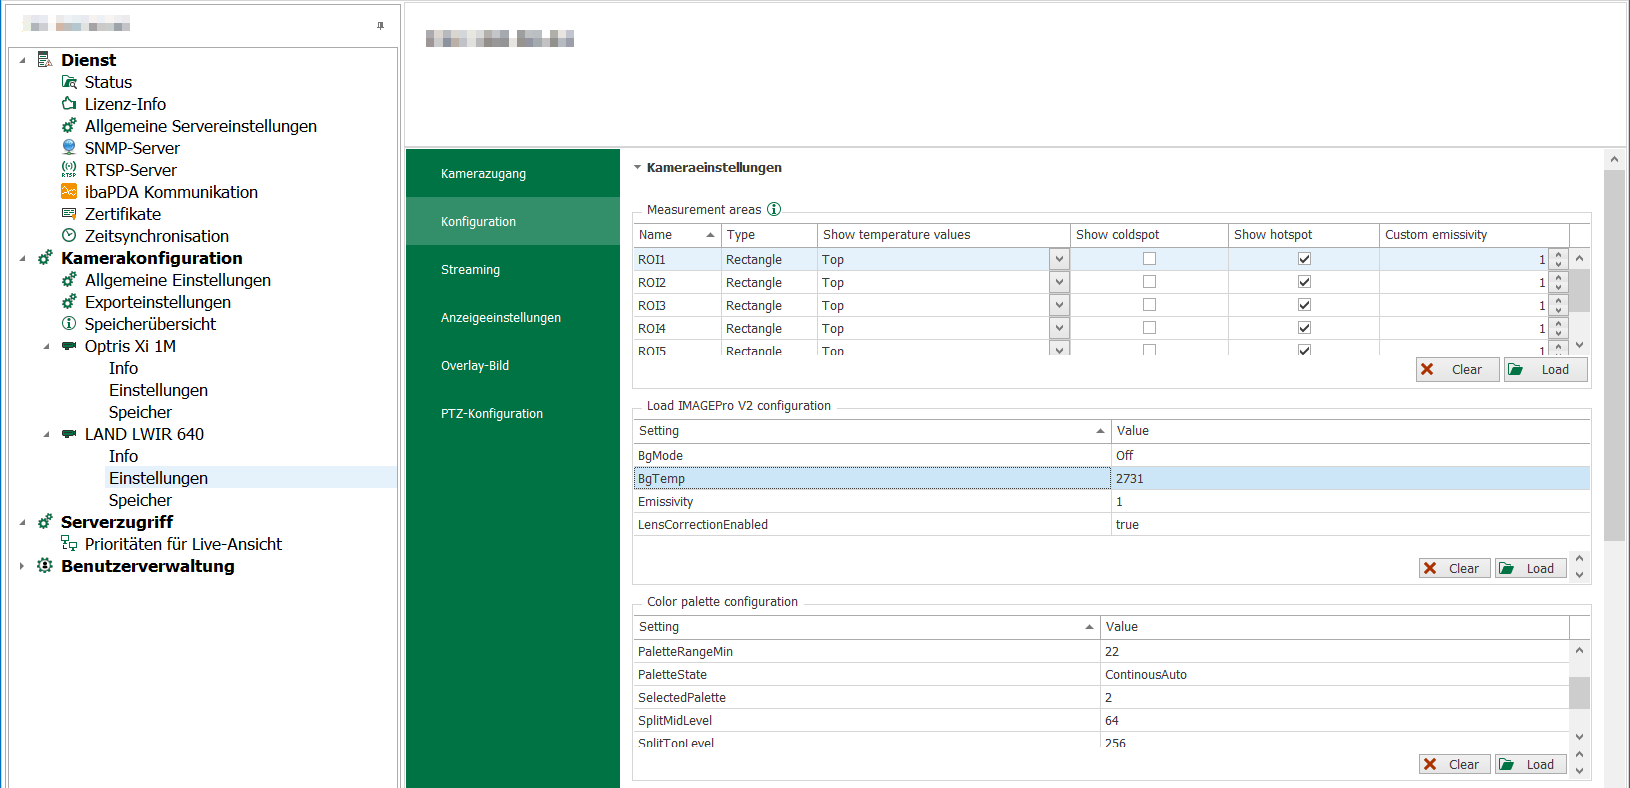Click the Color palette table scrollbar thumb

click(1579, 692)
